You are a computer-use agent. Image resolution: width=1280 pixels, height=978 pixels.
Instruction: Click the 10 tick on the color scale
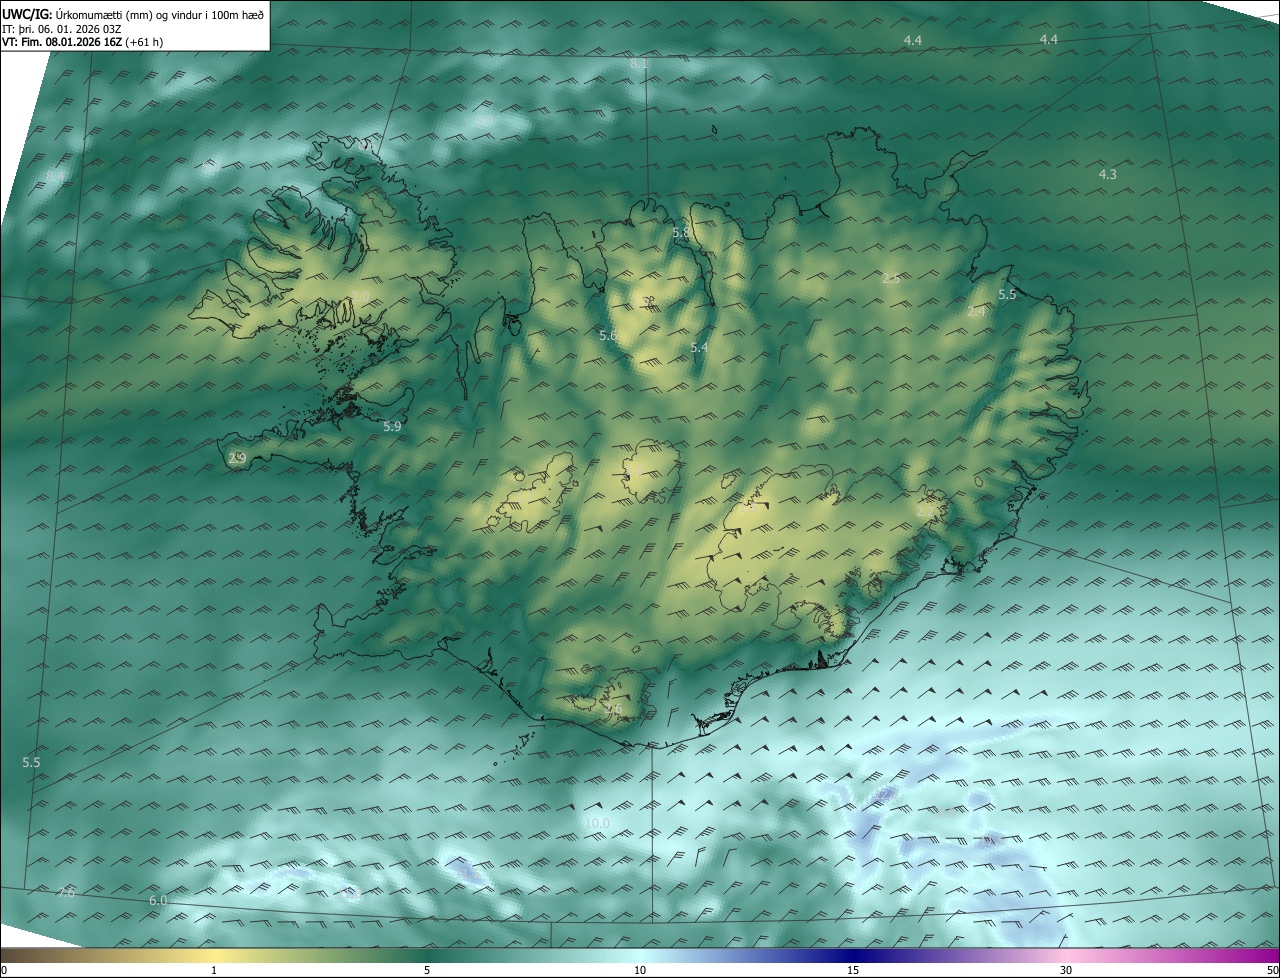[640, 970]
